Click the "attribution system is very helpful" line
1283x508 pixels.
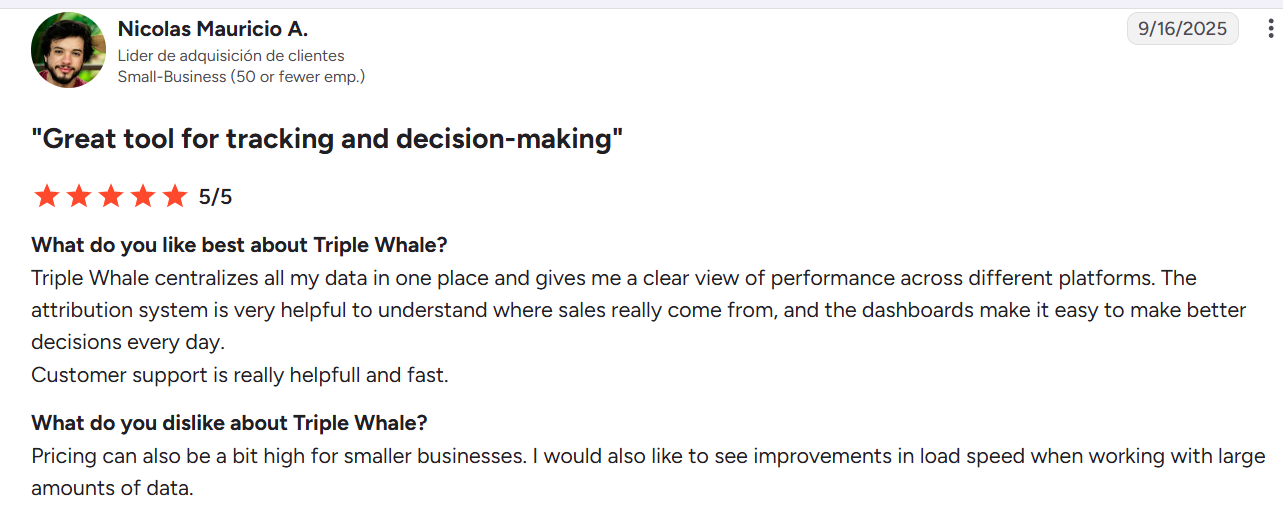pos(639,310)
